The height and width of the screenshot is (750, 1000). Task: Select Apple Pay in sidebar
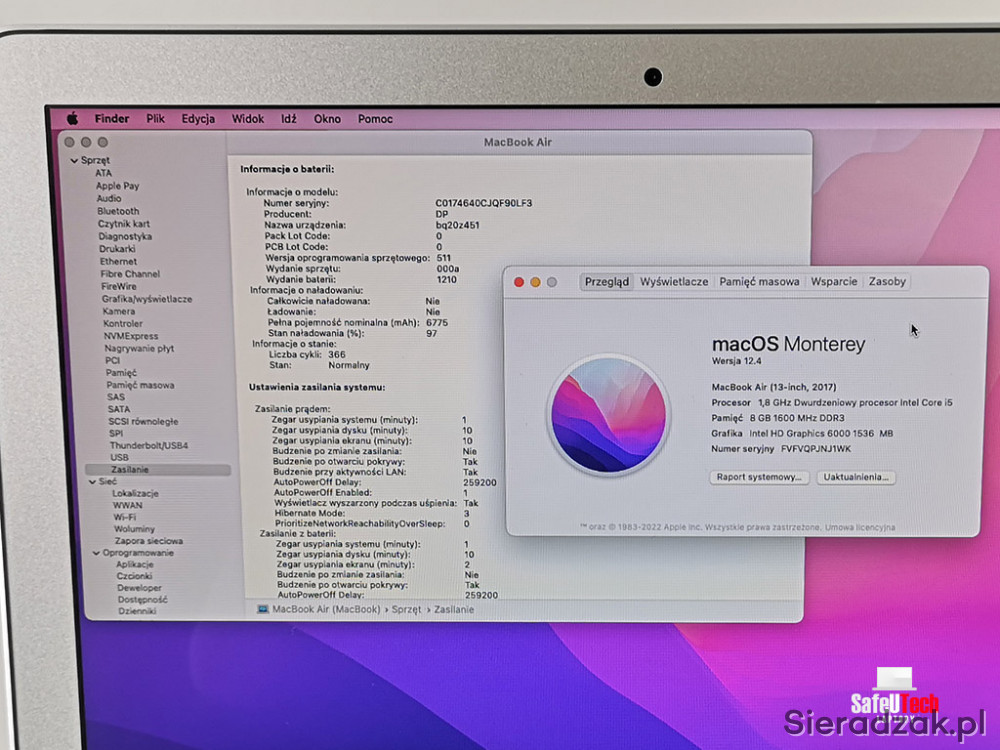(117, 186)
